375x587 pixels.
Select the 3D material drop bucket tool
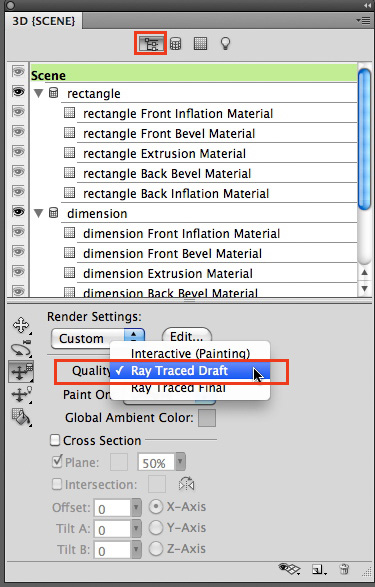coord(21,417)
